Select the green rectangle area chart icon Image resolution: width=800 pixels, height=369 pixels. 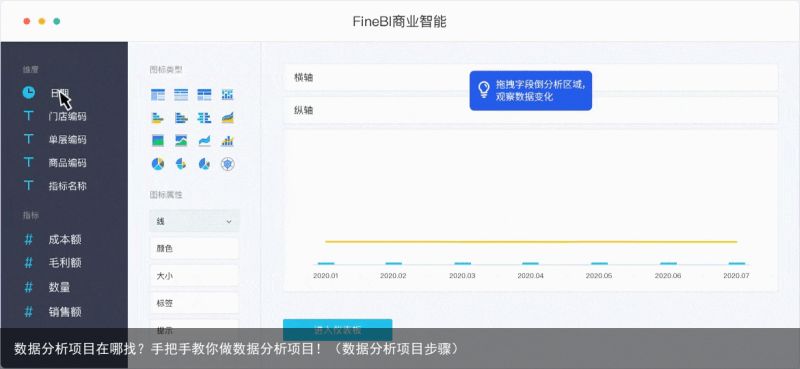pyautogui.click(x=158, y=141)
